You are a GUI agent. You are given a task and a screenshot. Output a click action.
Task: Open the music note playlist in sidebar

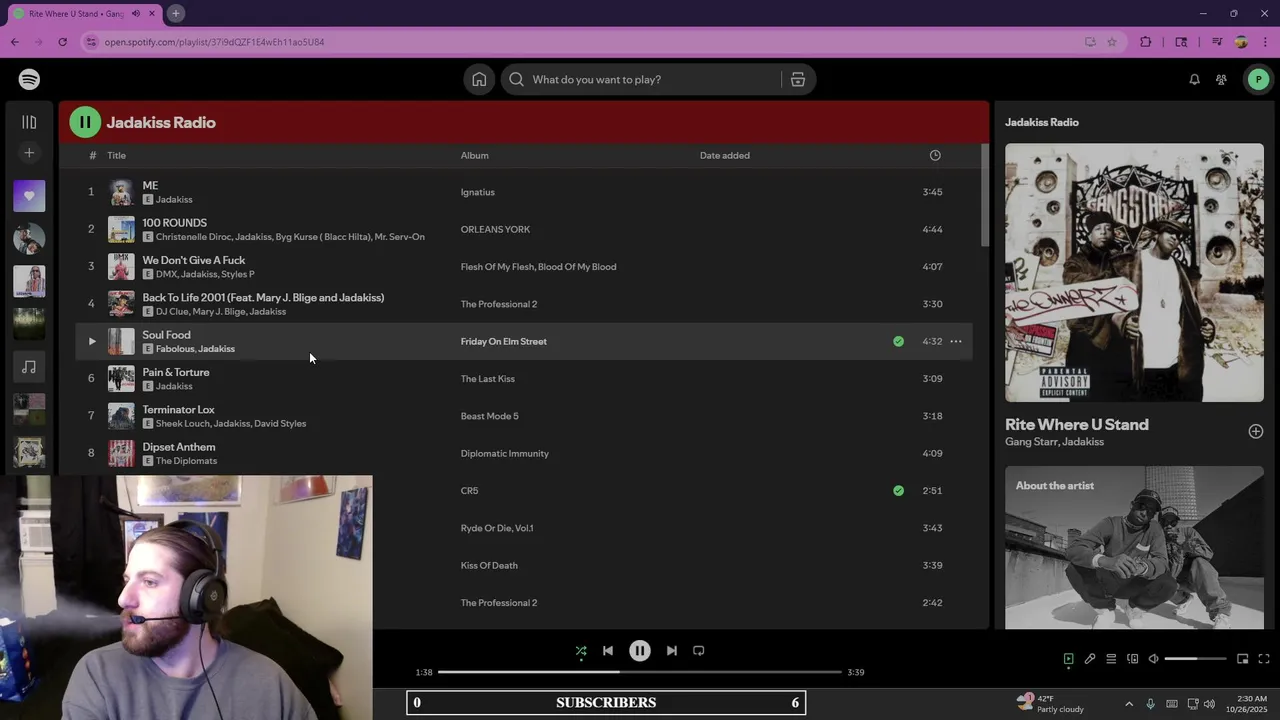tap(29, 367)
